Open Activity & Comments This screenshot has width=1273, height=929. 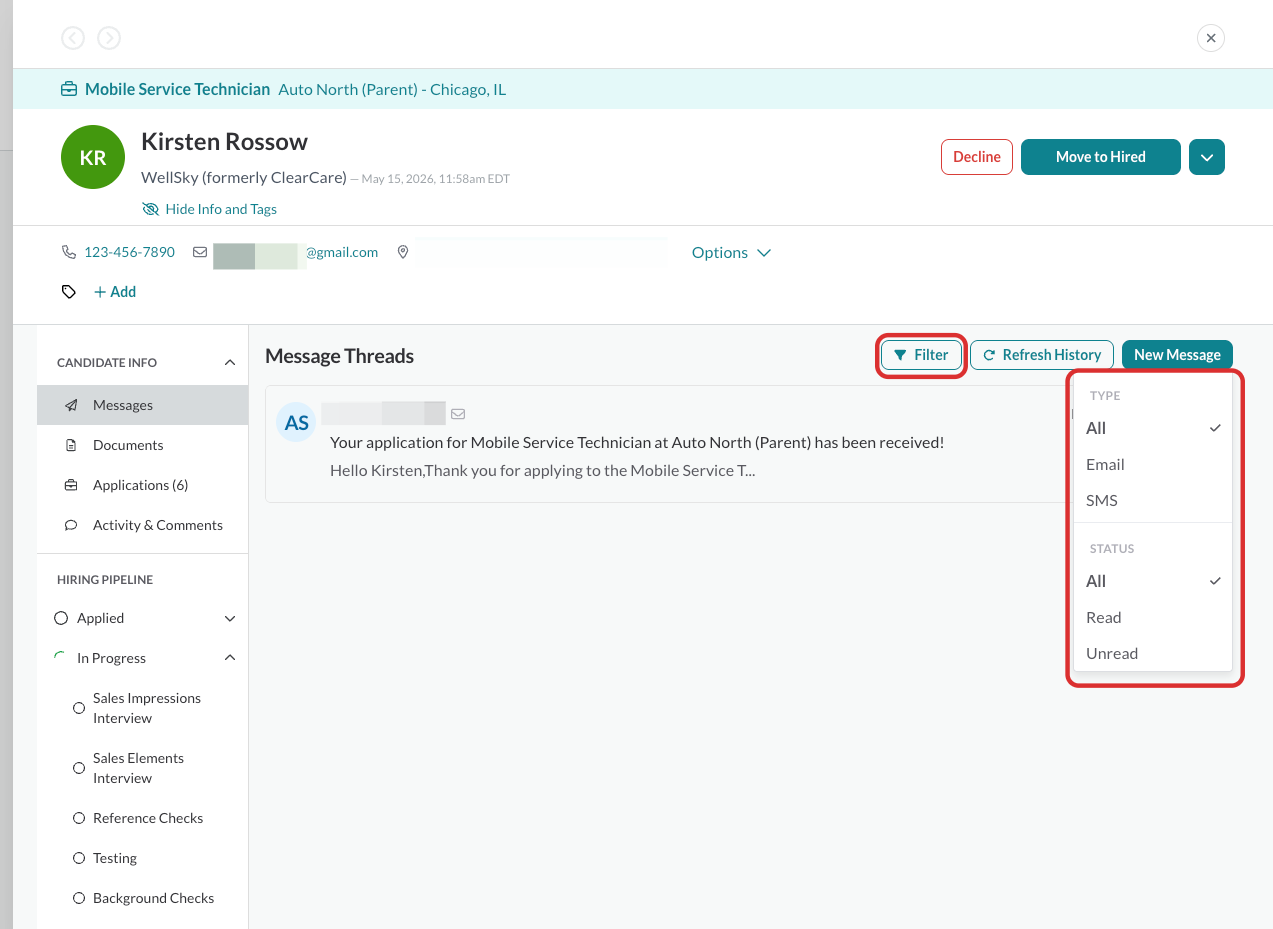(x=142, y=525)
